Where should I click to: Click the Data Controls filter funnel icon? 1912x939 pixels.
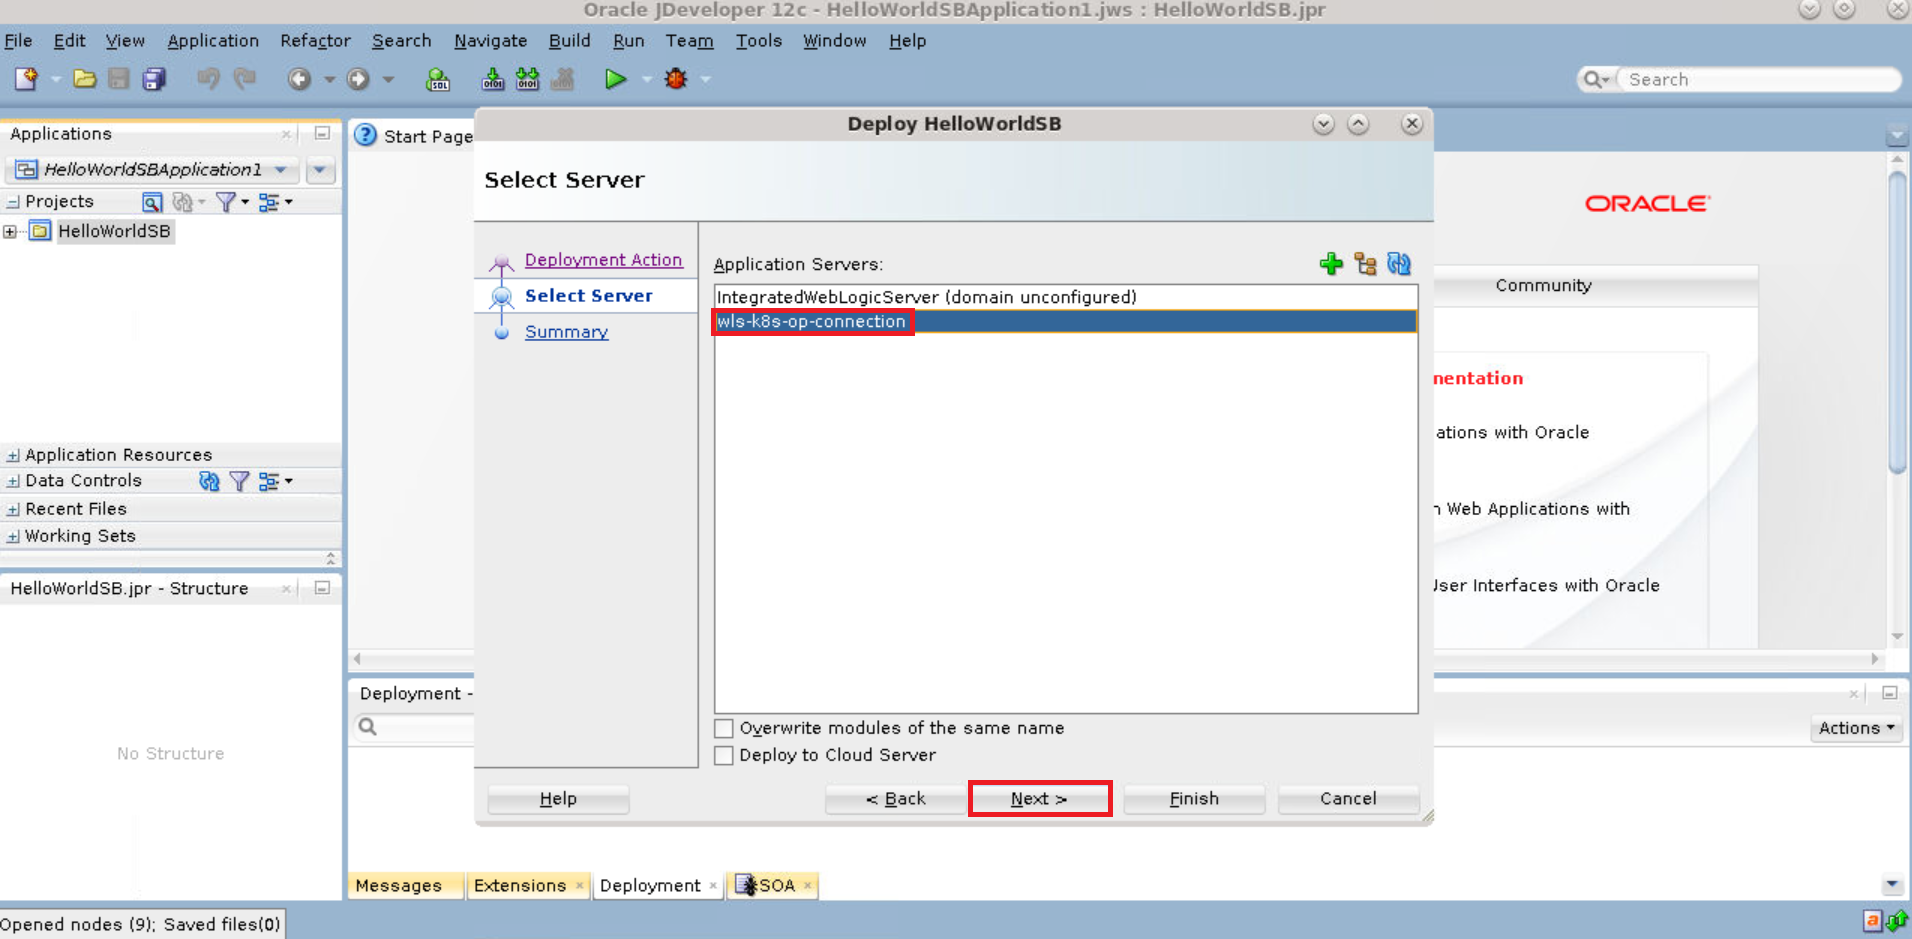pos(239,481)
